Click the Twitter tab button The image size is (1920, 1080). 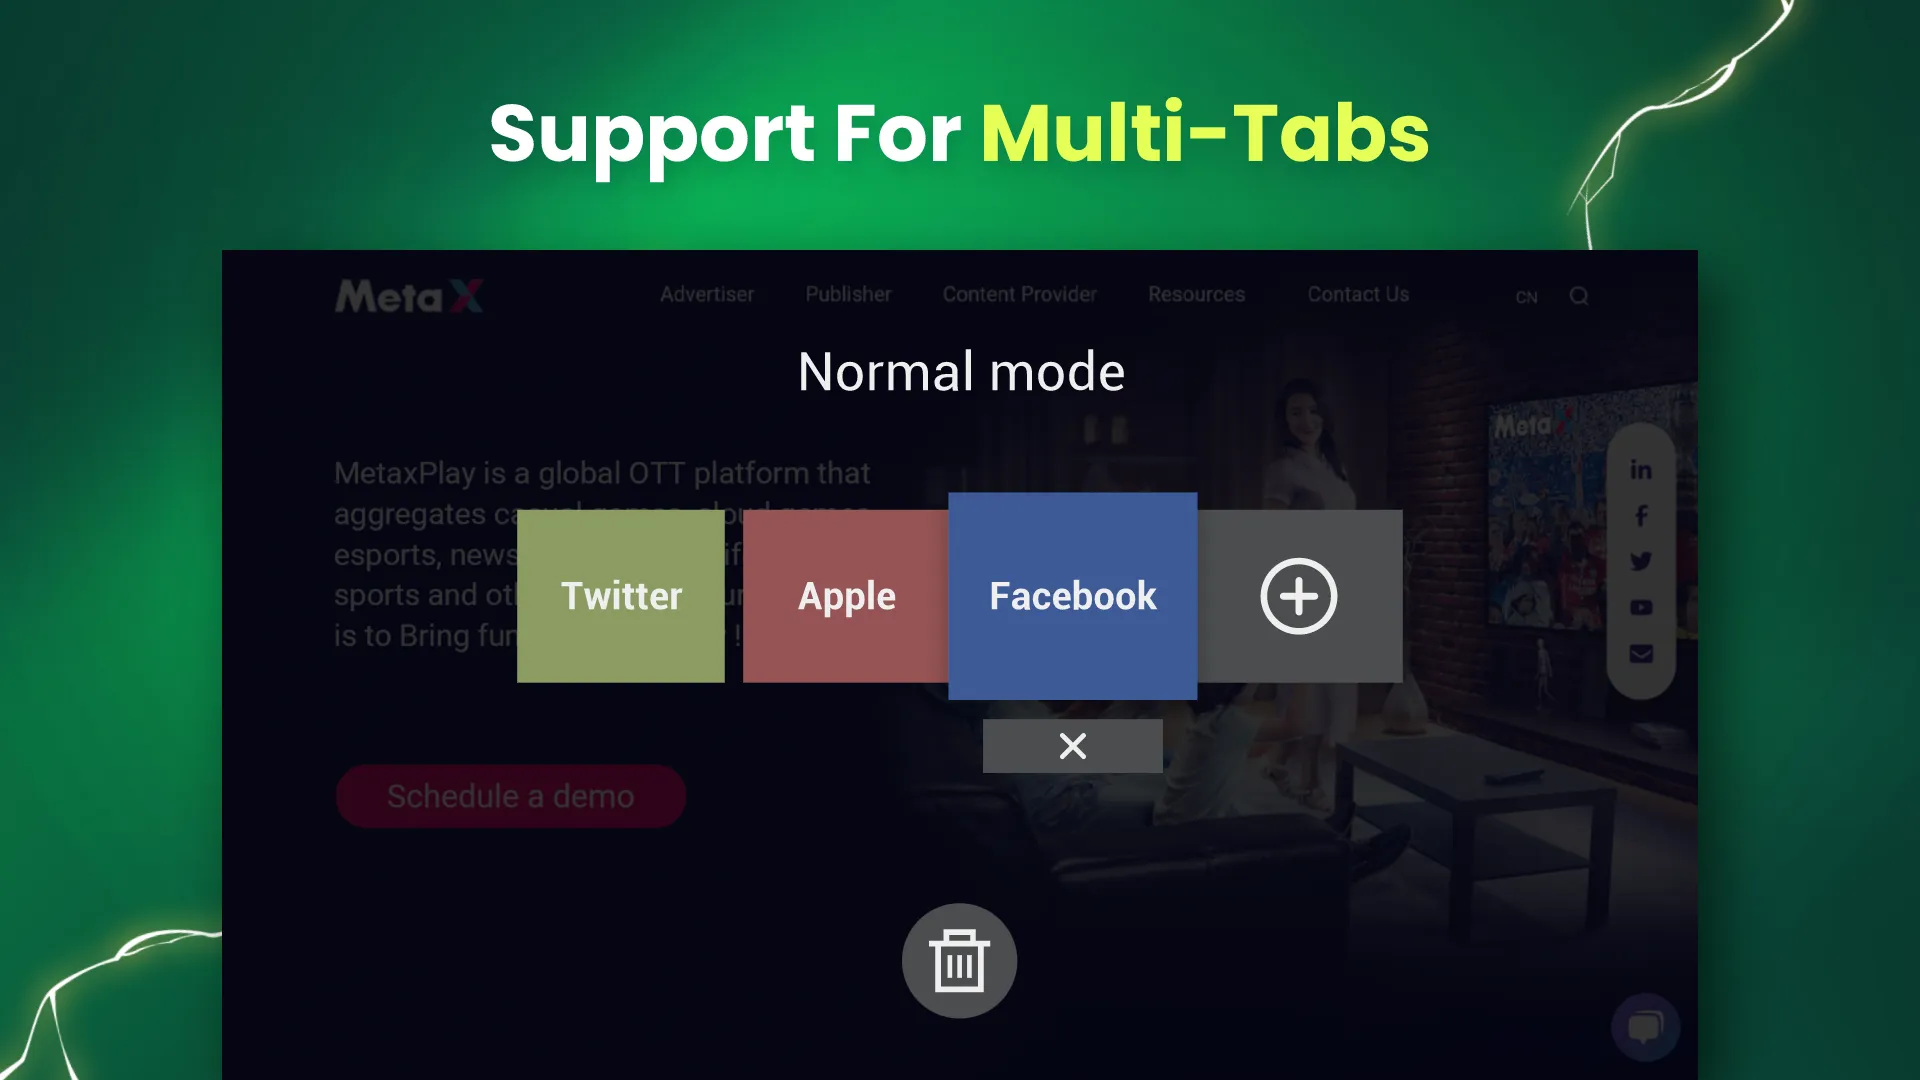(621, 596)
